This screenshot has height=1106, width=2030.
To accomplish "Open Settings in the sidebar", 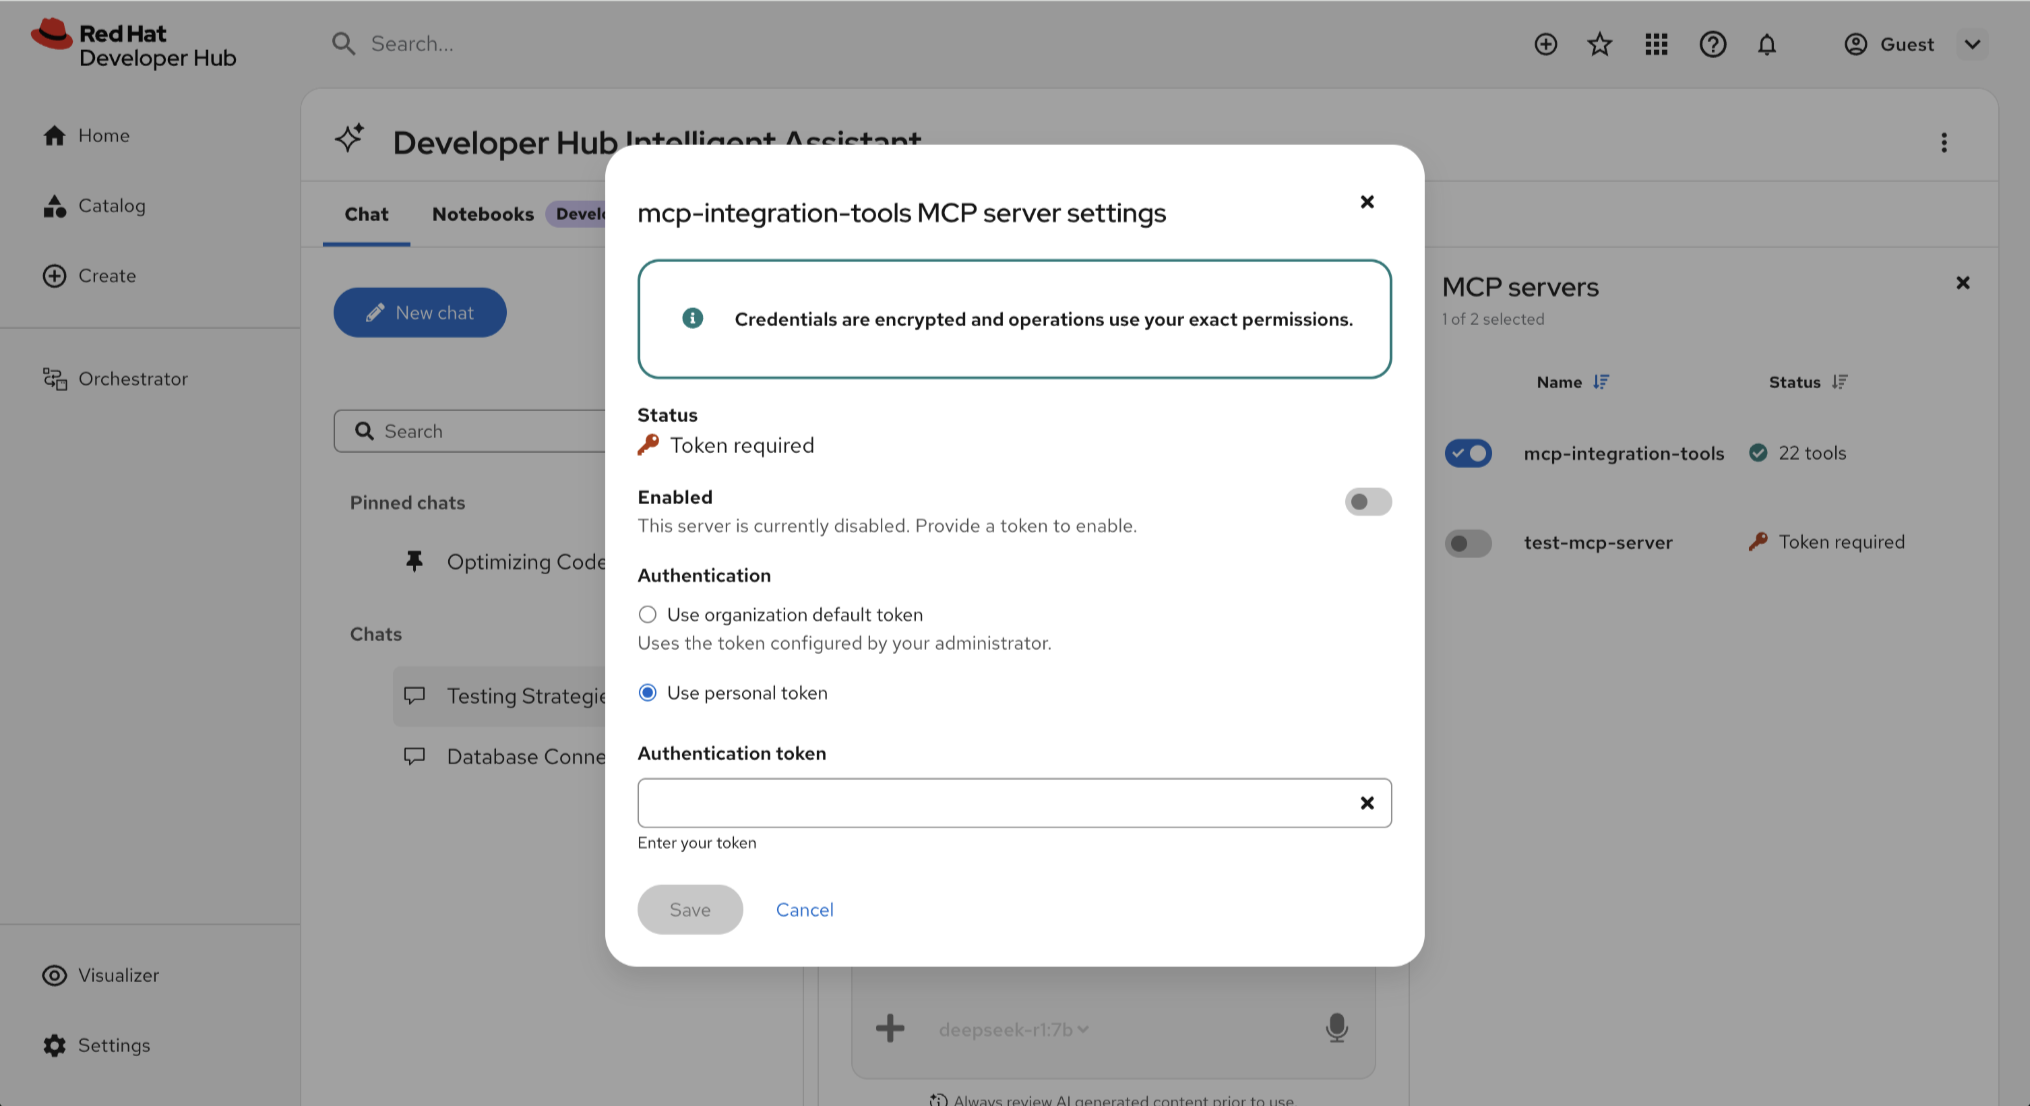I will (97, 1045).
